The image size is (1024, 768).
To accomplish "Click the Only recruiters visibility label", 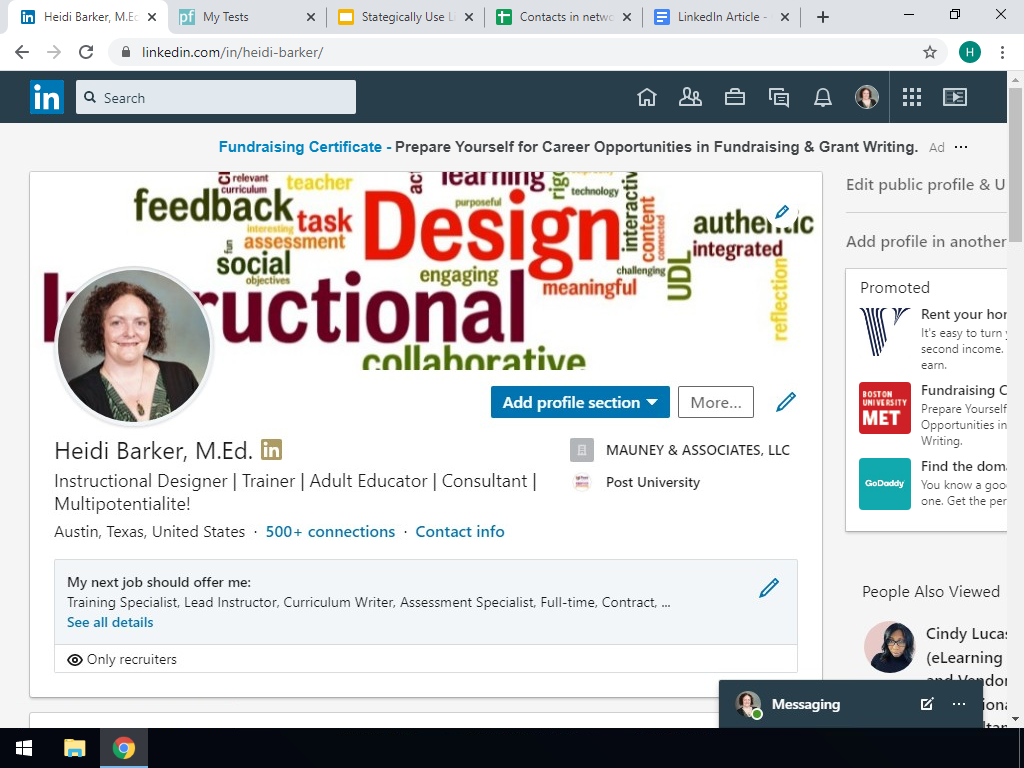I will click(x=131, y=660).
